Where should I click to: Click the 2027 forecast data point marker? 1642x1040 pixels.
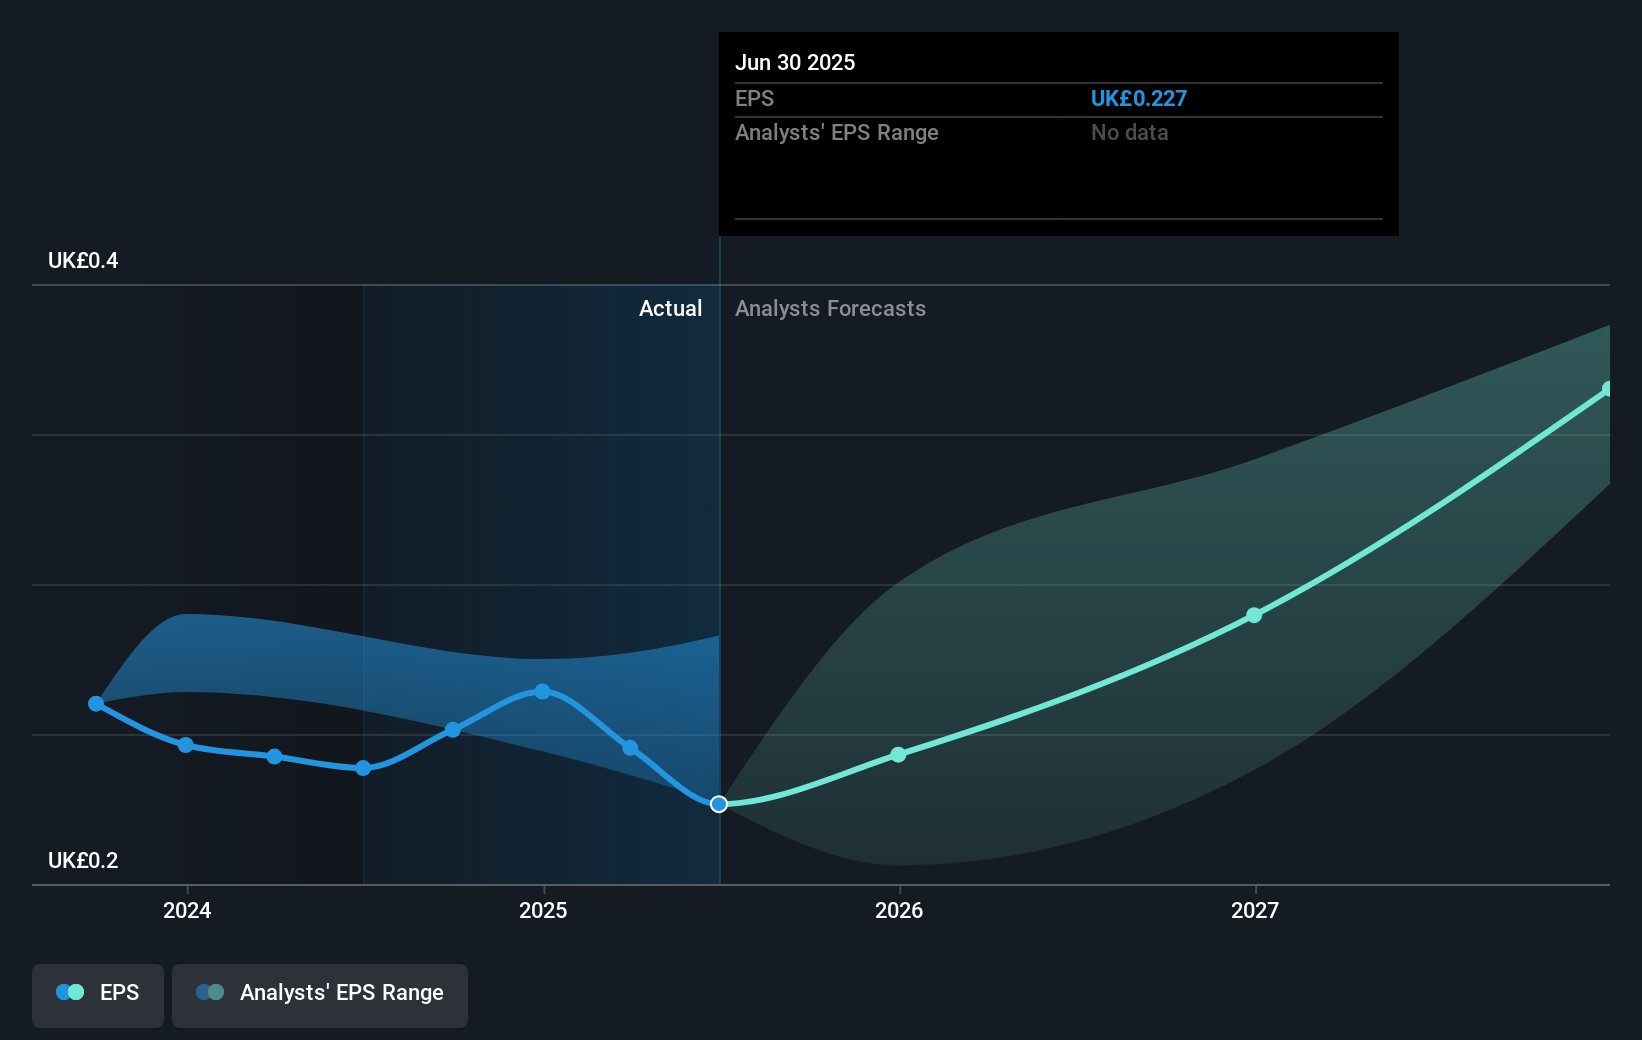coord(1254,616)
